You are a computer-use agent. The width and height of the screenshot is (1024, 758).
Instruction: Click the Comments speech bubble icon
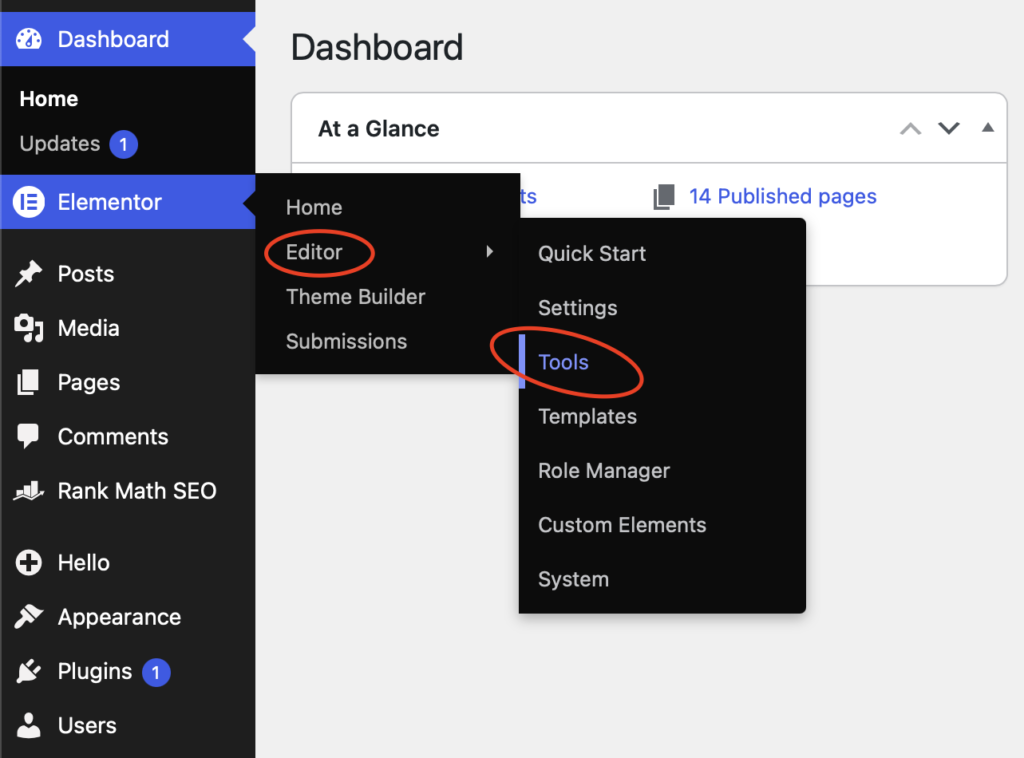[x=29, y=436]
